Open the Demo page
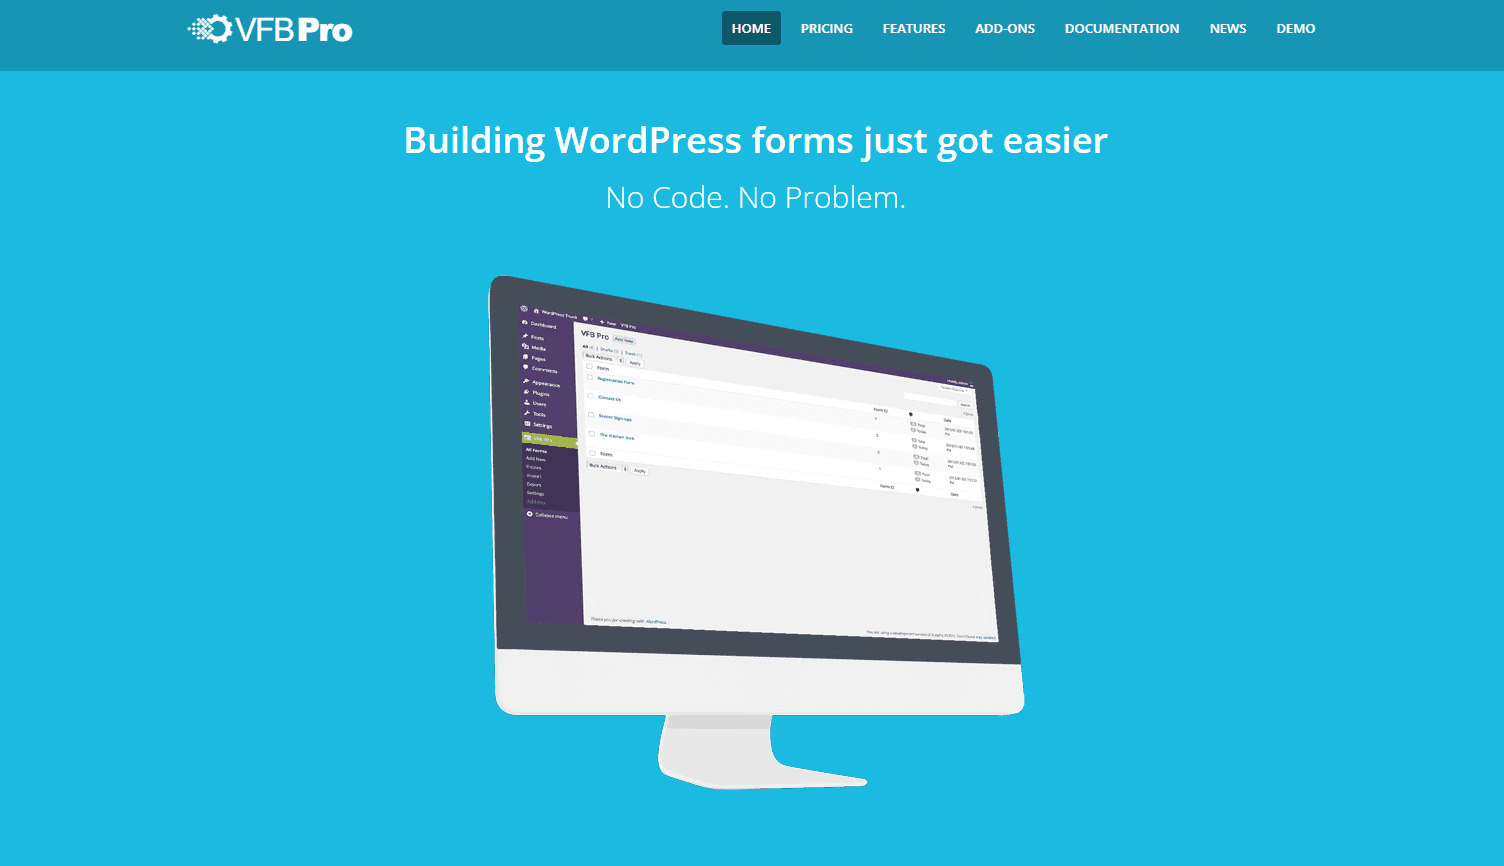 click(1296, 28)
